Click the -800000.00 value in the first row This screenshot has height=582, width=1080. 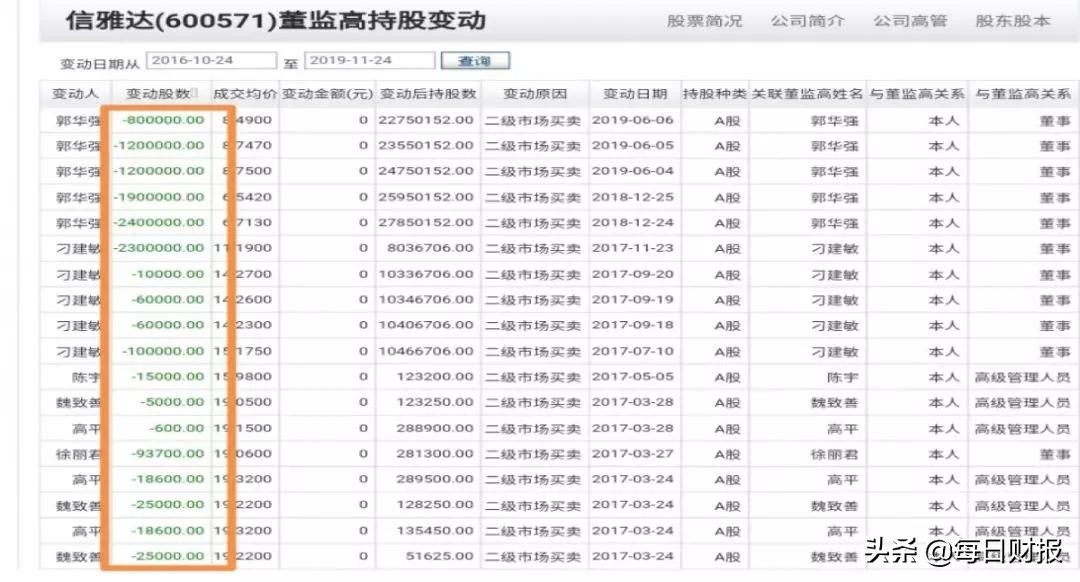[161, 119]
